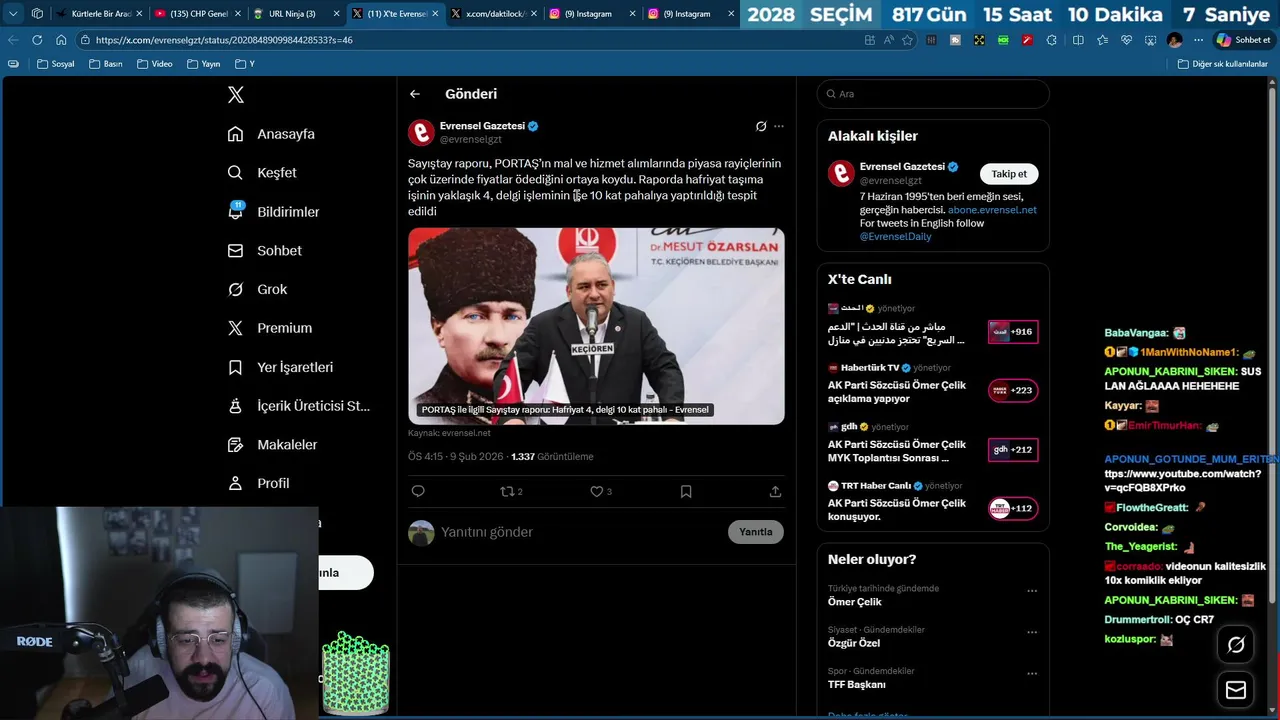
Task: Reply to the post via comment icon
Action: (x=418, y=491)
